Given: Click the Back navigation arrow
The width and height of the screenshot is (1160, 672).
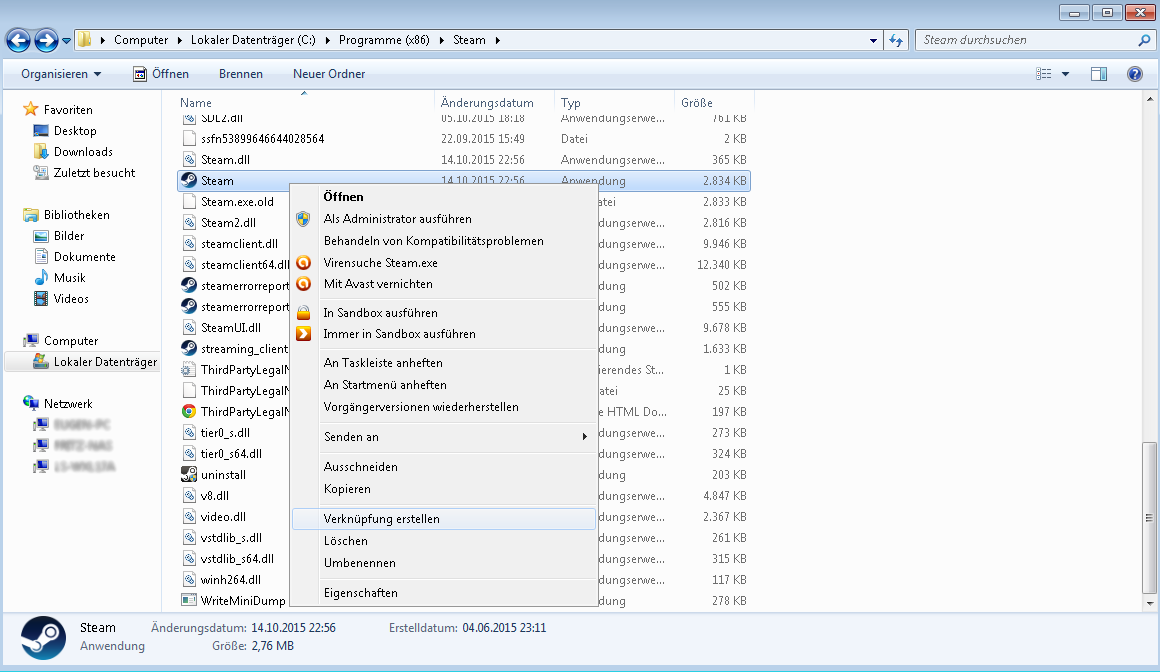Looking at the screenshot, I should 18,40.
